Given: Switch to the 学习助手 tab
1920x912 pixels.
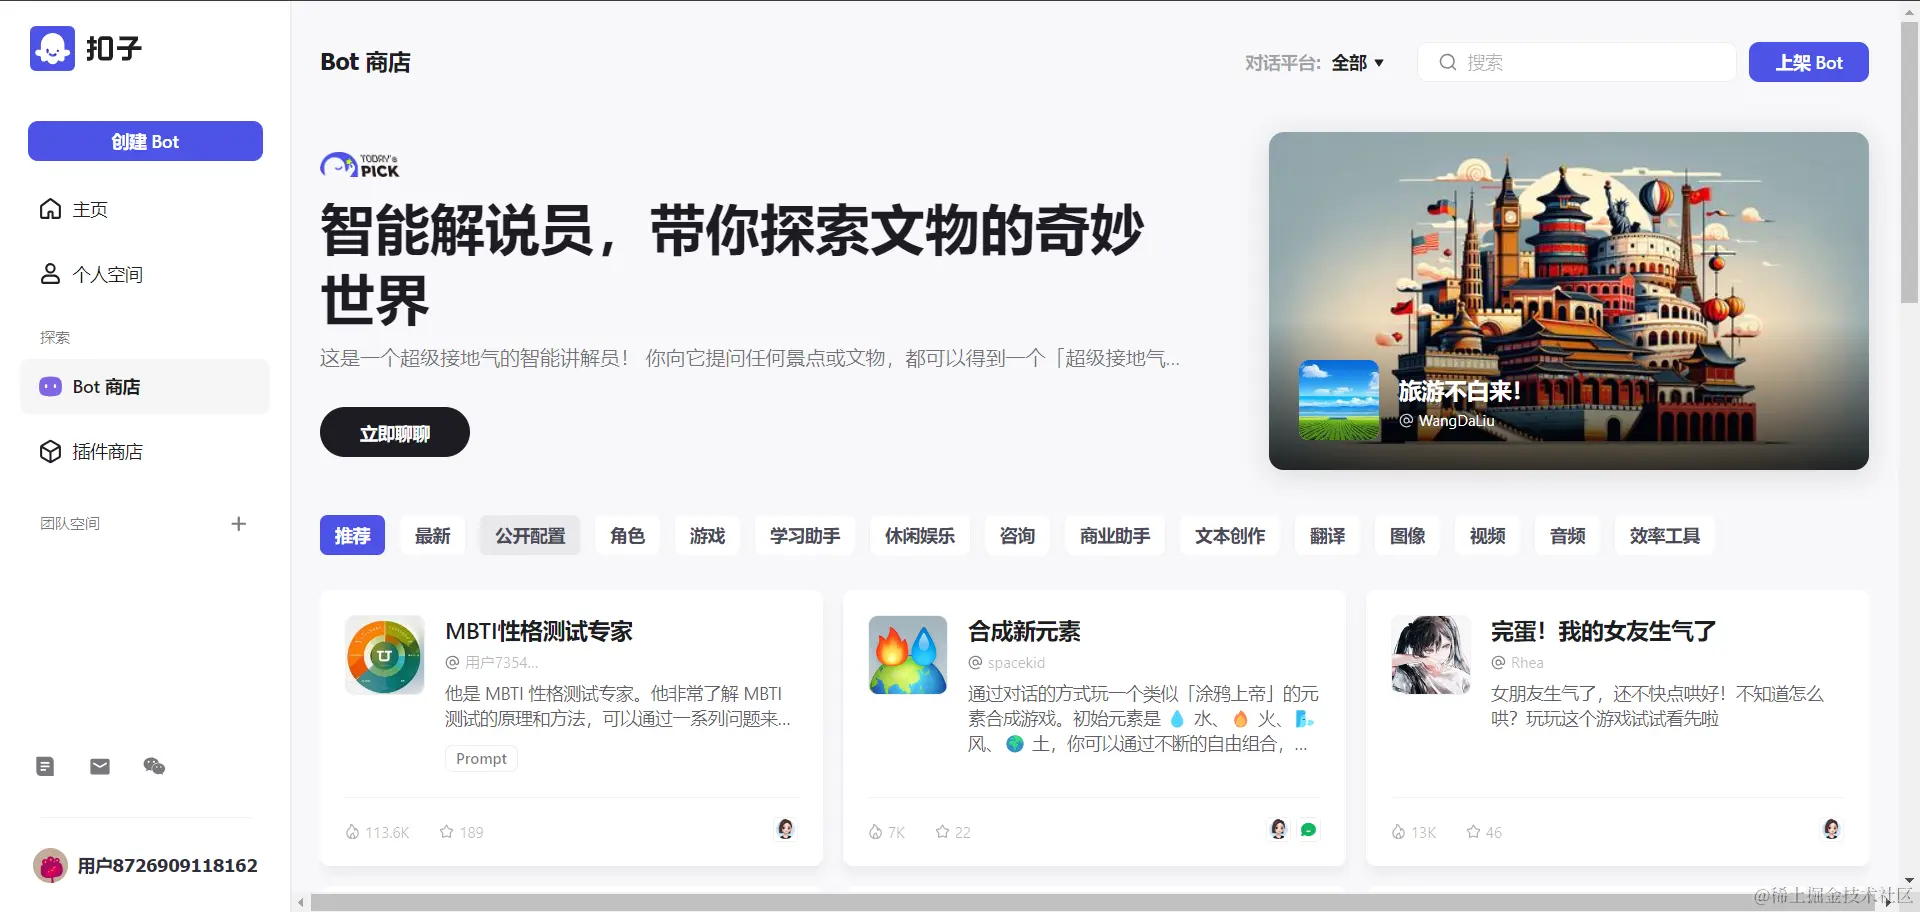Looking at the screenshot, I should coord(805,536).
